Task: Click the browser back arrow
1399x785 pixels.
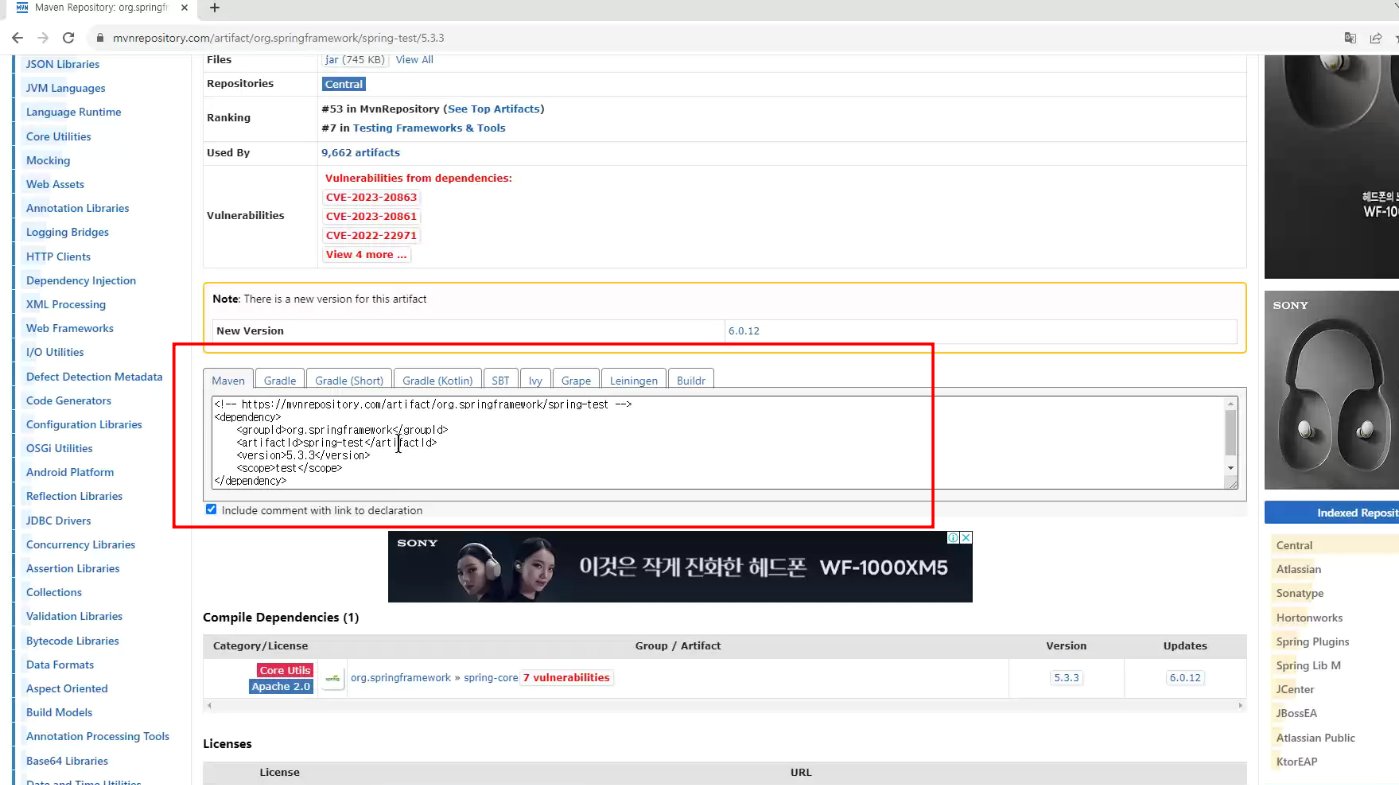Action: (17, 38)
